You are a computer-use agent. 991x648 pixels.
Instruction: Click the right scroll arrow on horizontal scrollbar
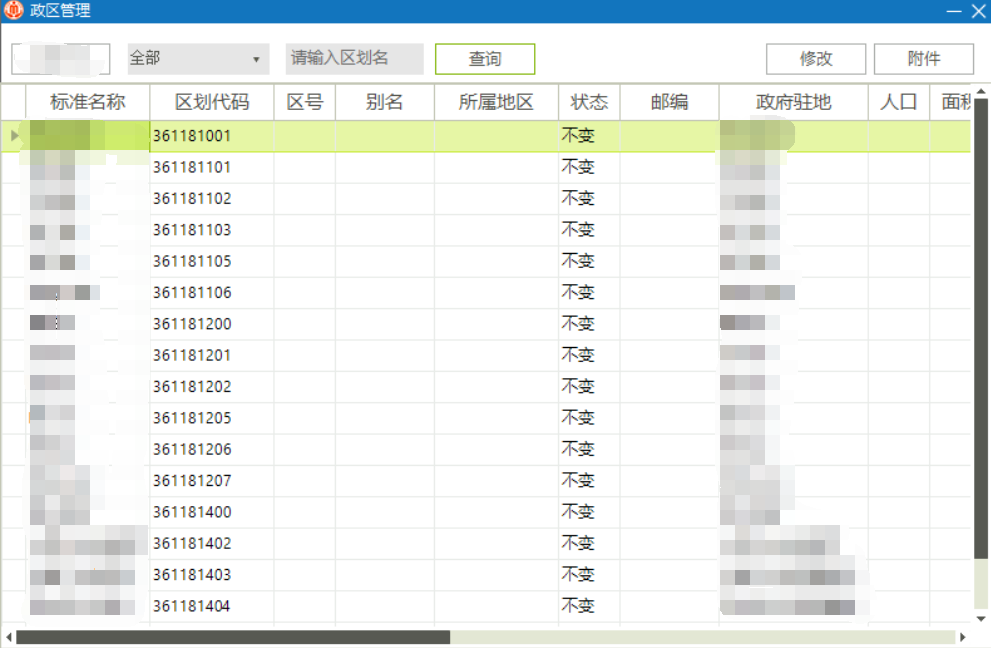click(x=963, y=637)
